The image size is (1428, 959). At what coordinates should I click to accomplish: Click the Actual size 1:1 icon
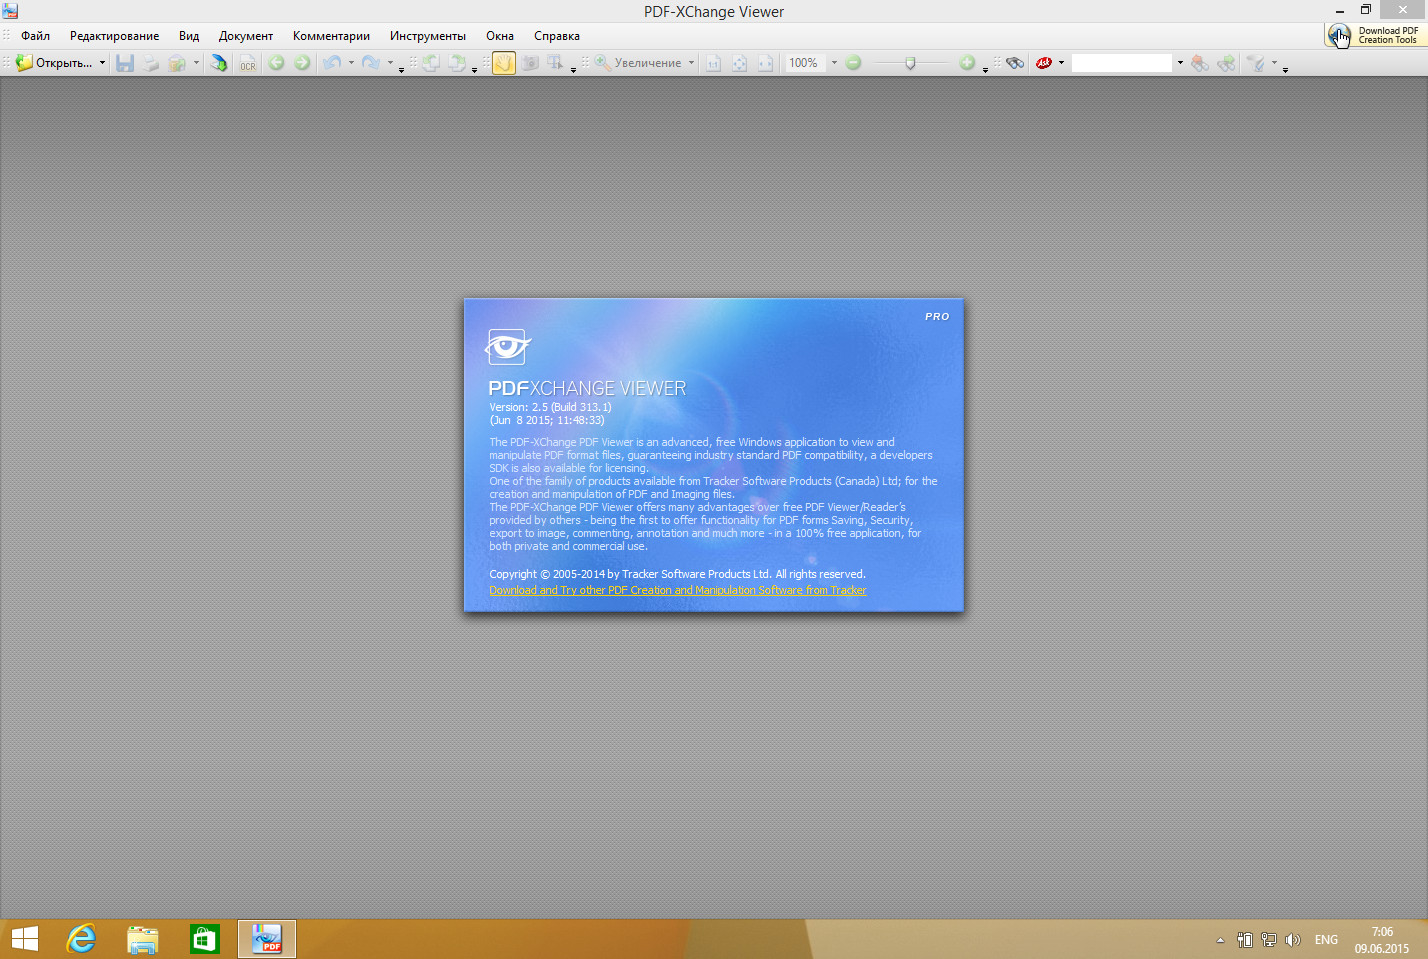coord(714,63)
